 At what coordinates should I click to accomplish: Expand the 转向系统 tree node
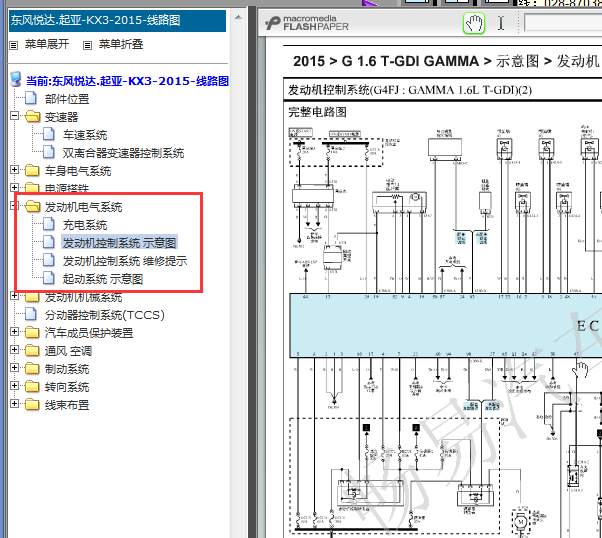click(14, 386)
